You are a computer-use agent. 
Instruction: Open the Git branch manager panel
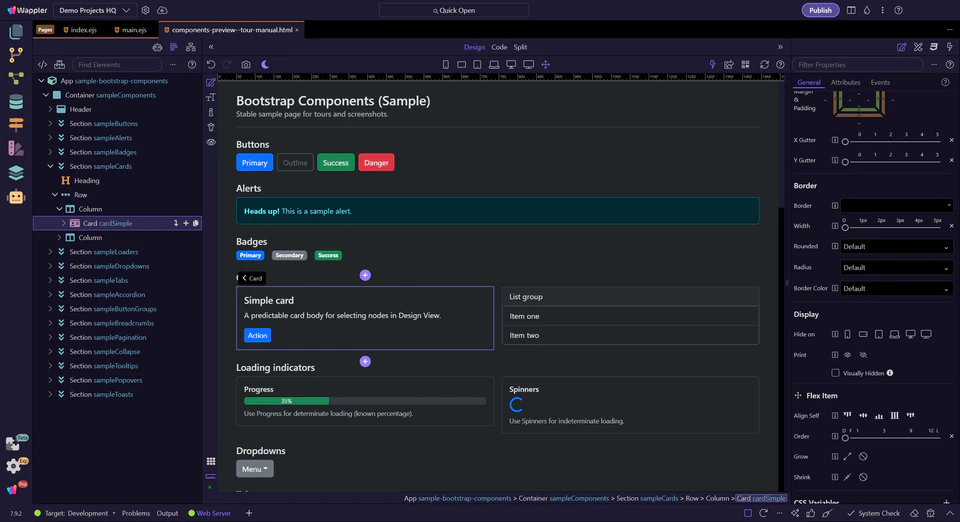click(16, 55)
